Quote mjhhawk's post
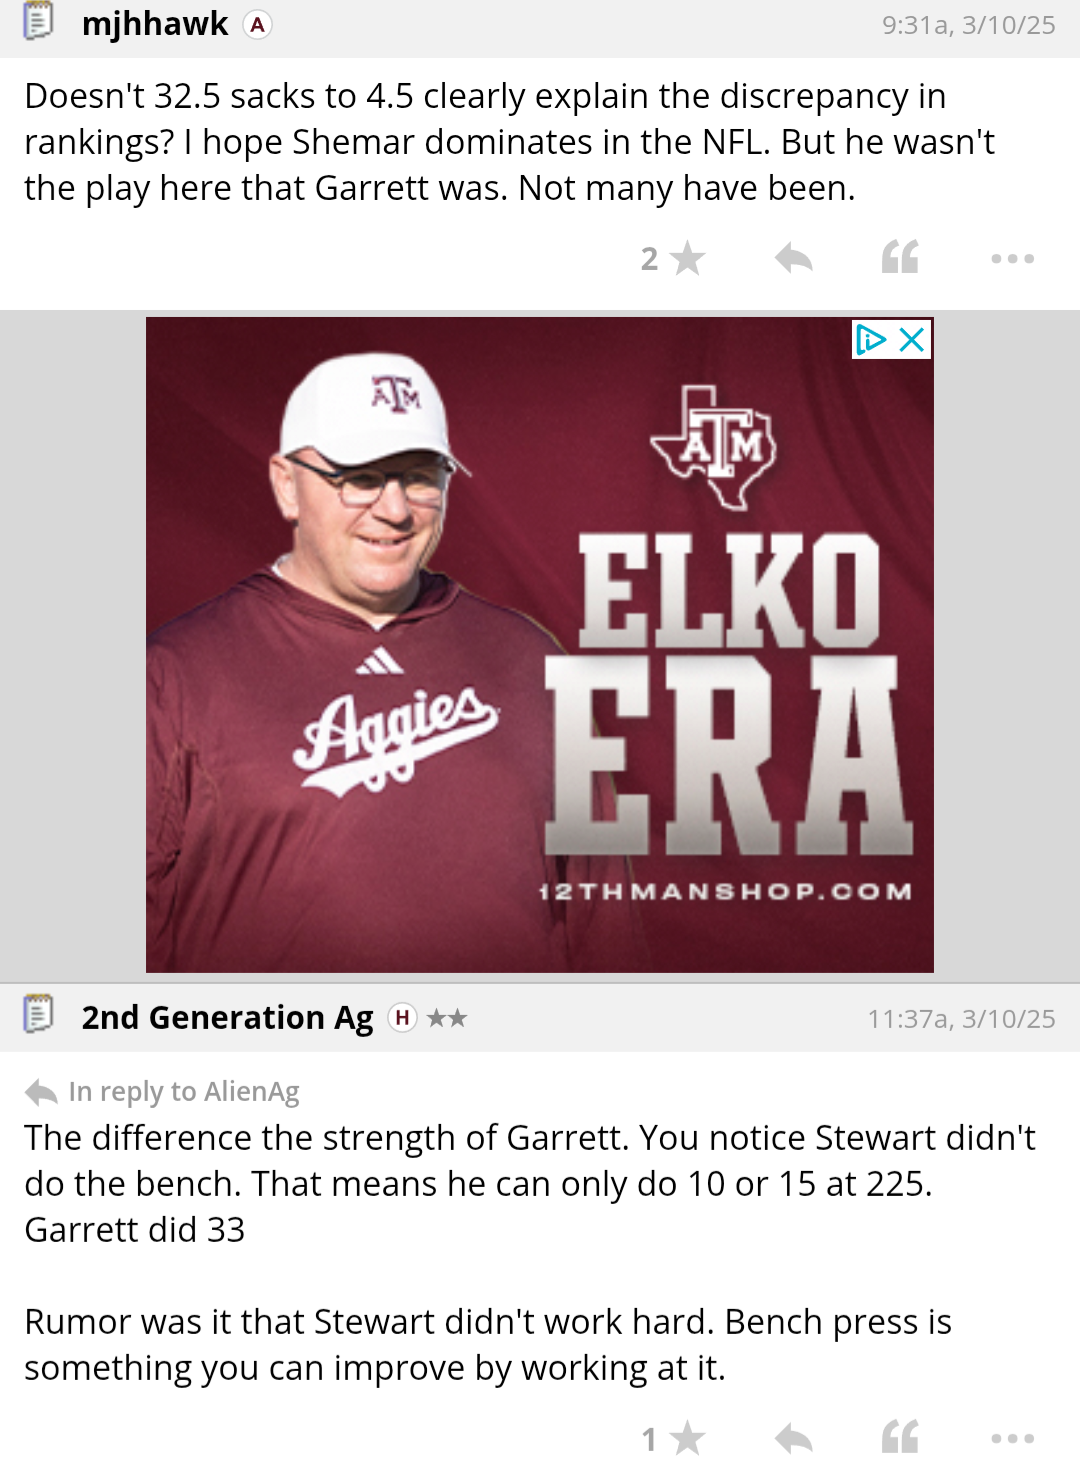1080x1470 pixels. [x=900, y=258]
